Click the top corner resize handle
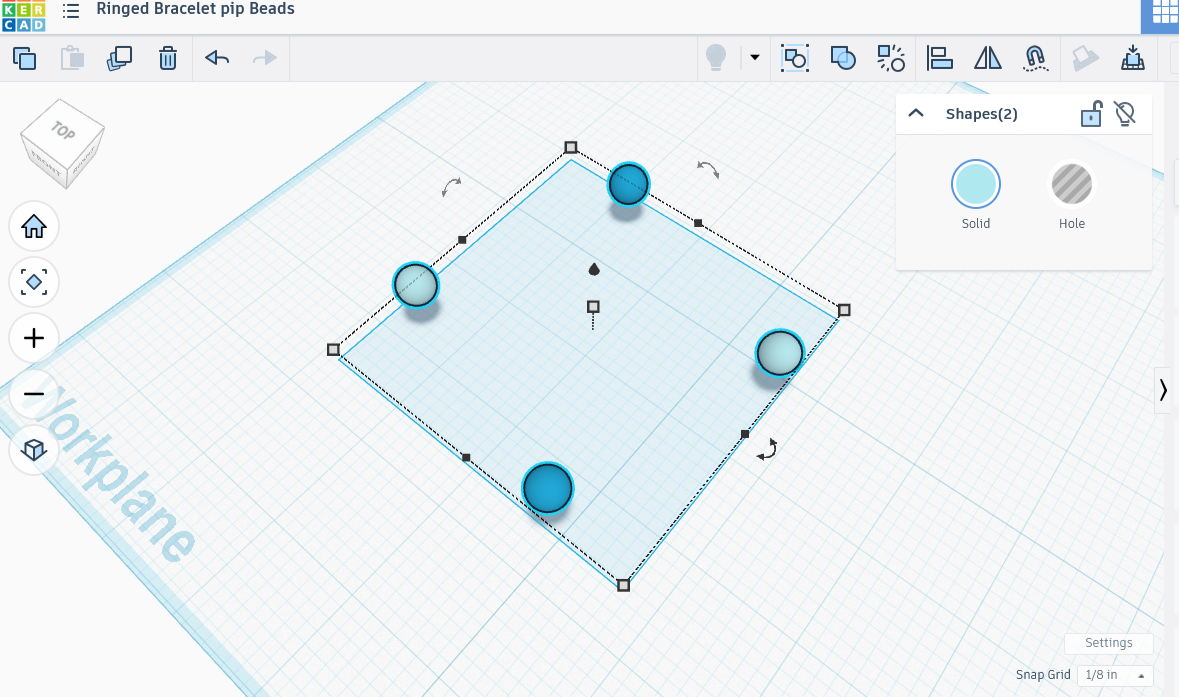This screenshot has width=1179, height=697. click(x=571, y=147)
